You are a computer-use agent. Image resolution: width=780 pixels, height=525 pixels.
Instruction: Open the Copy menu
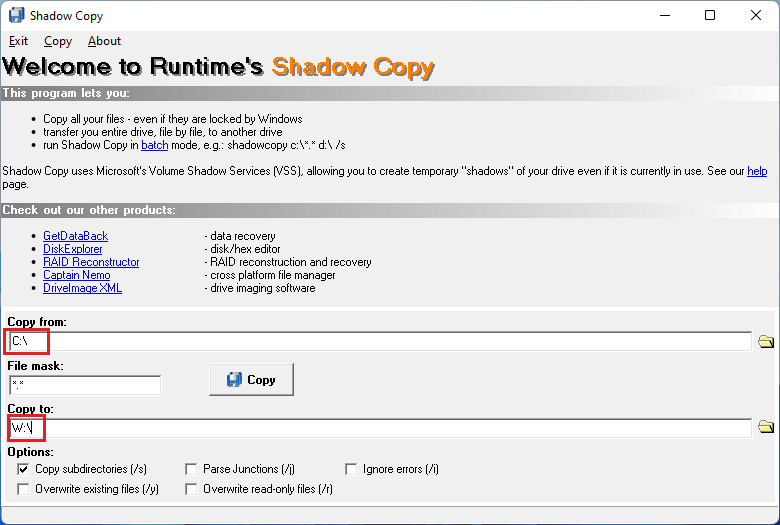coord(58,41)
